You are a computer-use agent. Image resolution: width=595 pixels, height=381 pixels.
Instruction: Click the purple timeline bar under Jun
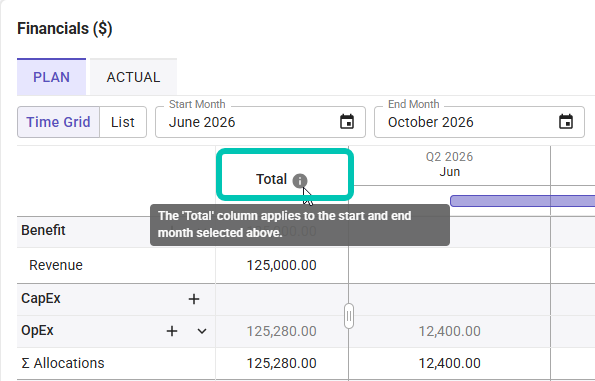522,201
